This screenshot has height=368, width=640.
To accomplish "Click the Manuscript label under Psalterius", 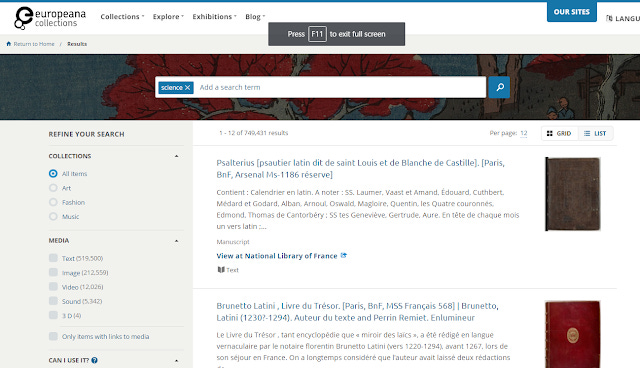I will 233,242.
